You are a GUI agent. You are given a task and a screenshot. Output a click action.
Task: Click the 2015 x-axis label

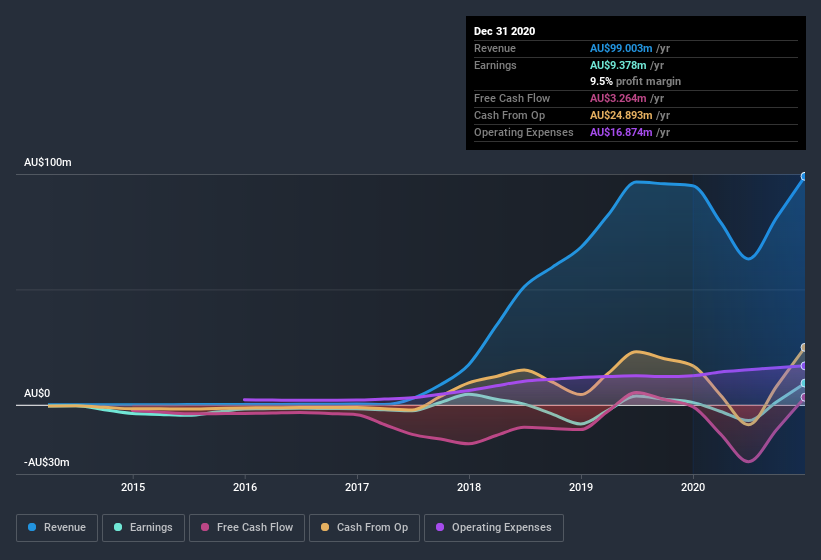[x=133, y=487]
